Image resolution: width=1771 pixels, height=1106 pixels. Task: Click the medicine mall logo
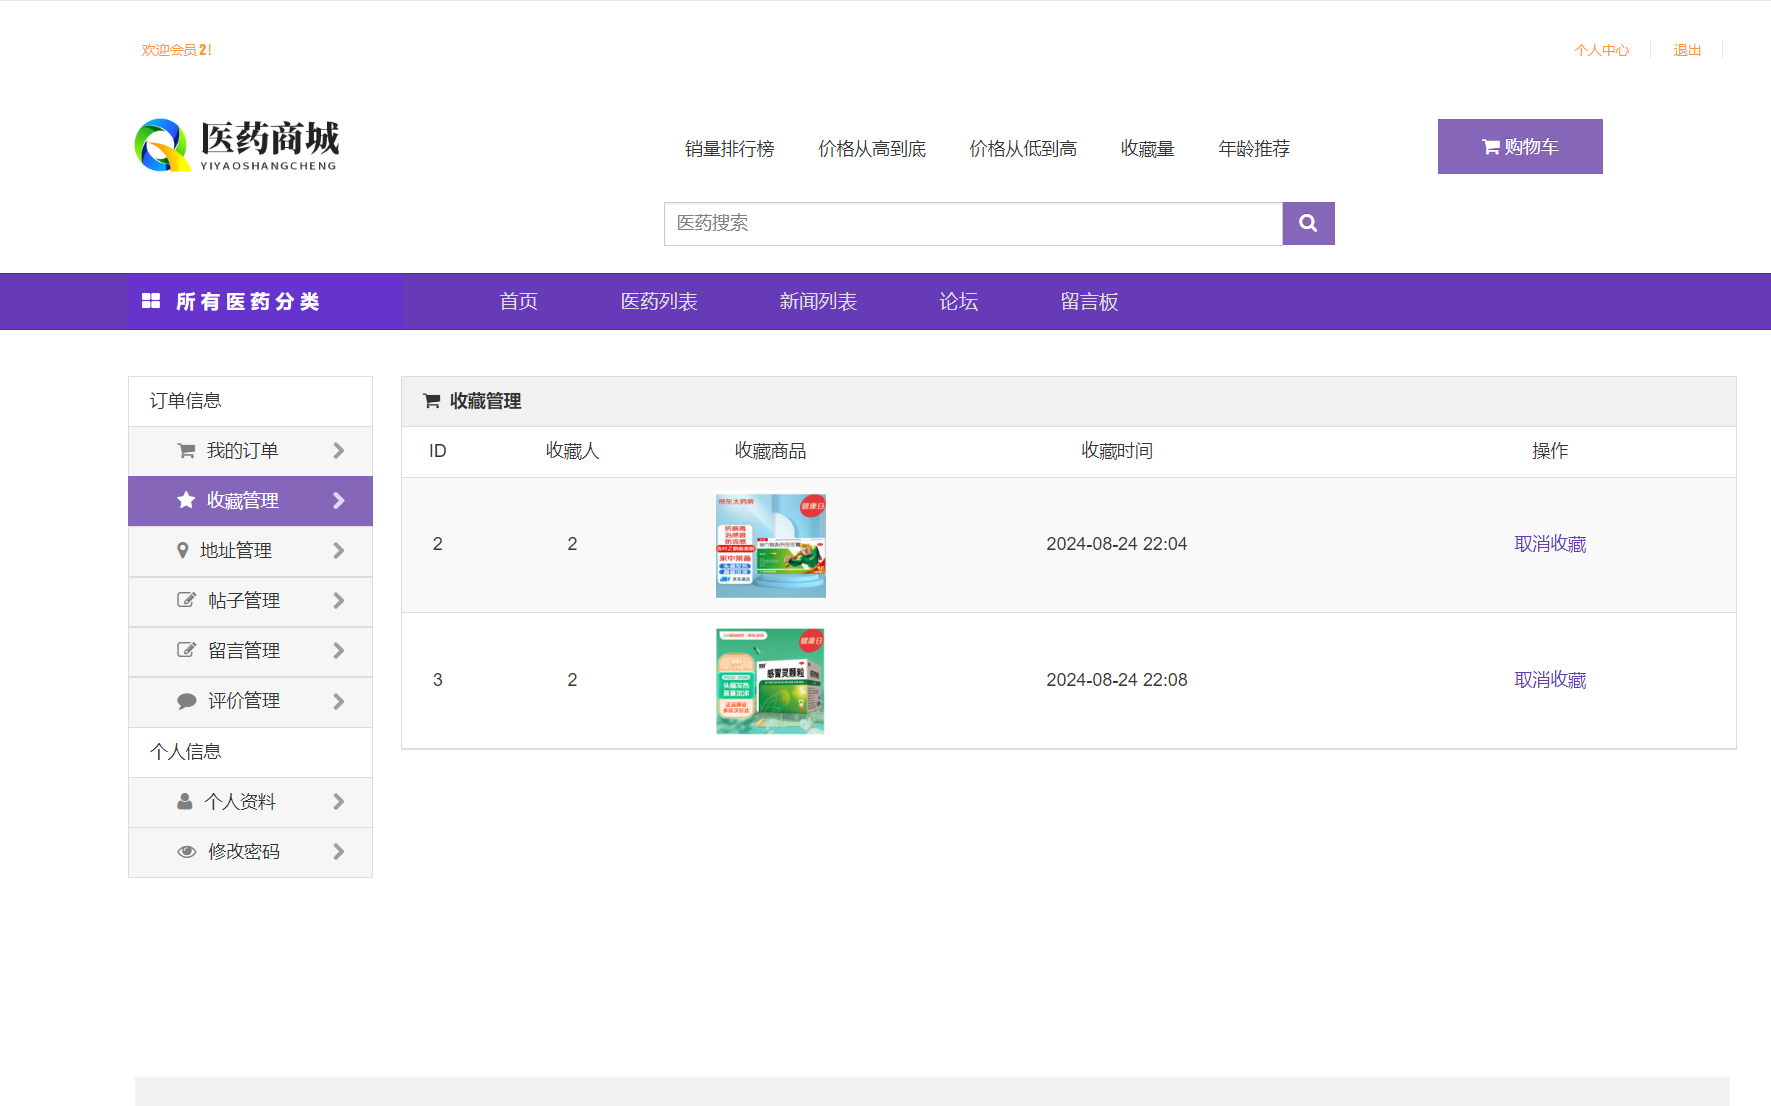point(237,146)
